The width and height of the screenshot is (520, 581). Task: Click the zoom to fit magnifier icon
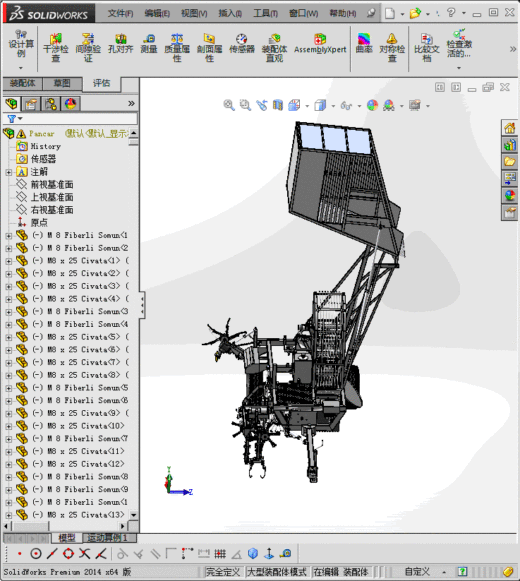click(x=229, y=105)
